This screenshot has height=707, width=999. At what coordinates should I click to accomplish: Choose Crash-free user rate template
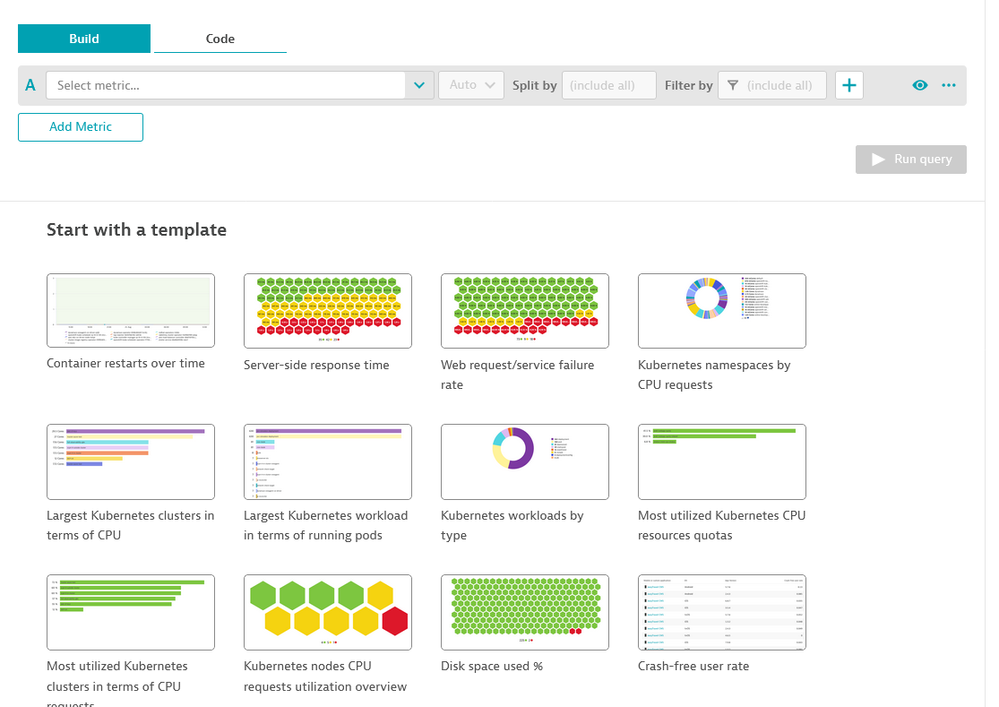pos(722,611)
